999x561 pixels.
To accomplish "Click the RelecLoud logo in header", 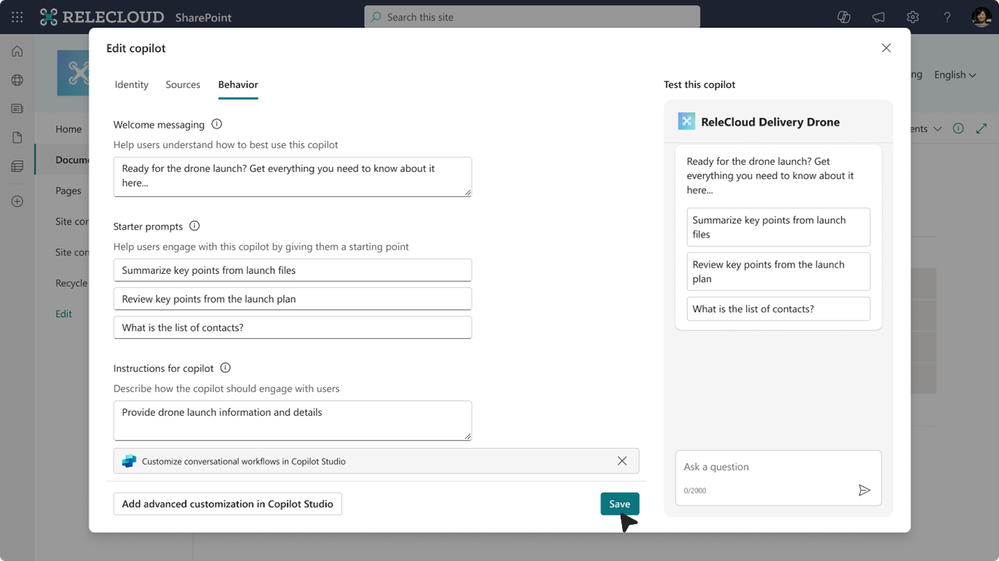I will (x=102, y=17).
